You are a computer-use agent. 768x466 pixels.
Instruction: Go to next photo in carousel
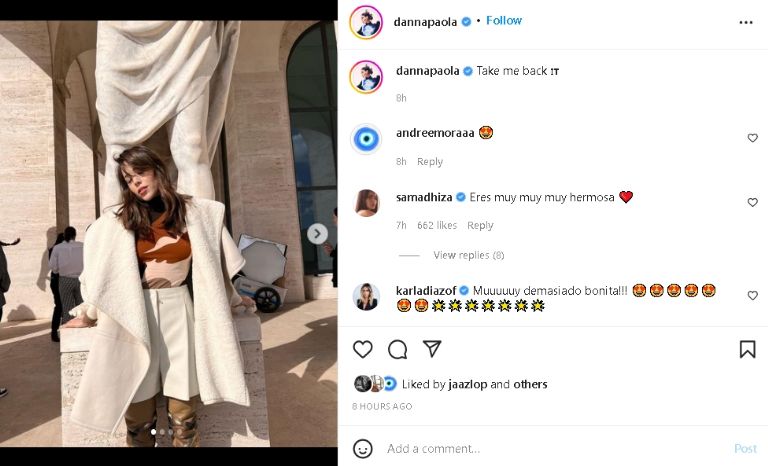317,234
